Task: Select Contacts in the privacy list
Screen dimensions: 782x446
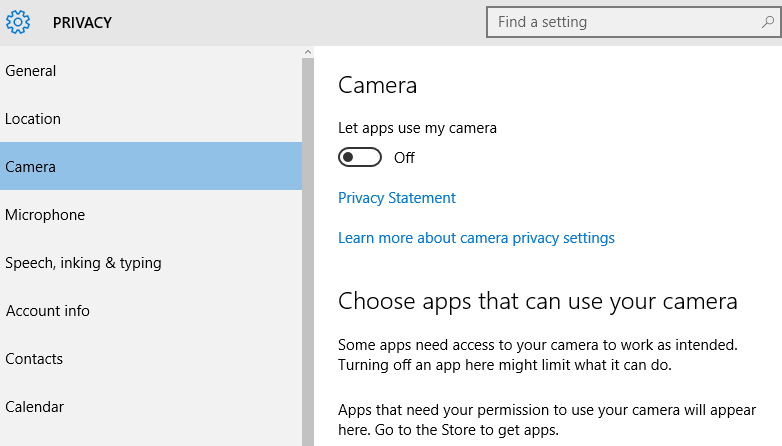Action: [151, 358]
